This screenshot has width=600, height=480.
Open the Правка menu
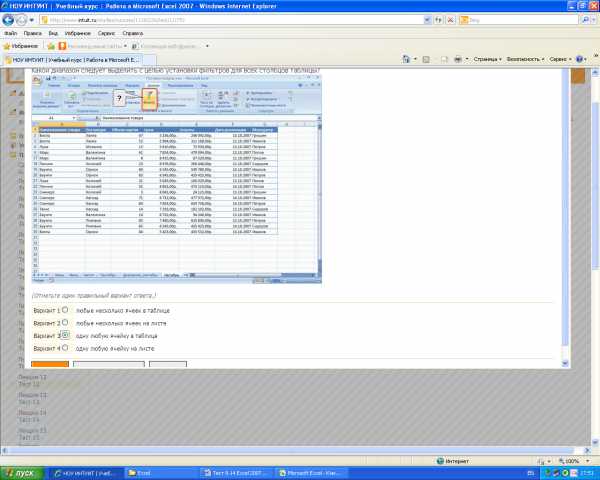click(x=33, y=34)
